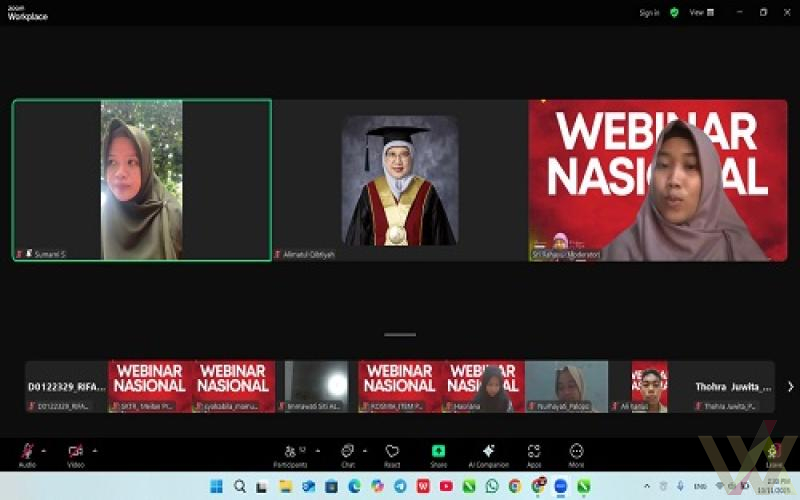Click the green encryption shield icon

click(674, 12)
